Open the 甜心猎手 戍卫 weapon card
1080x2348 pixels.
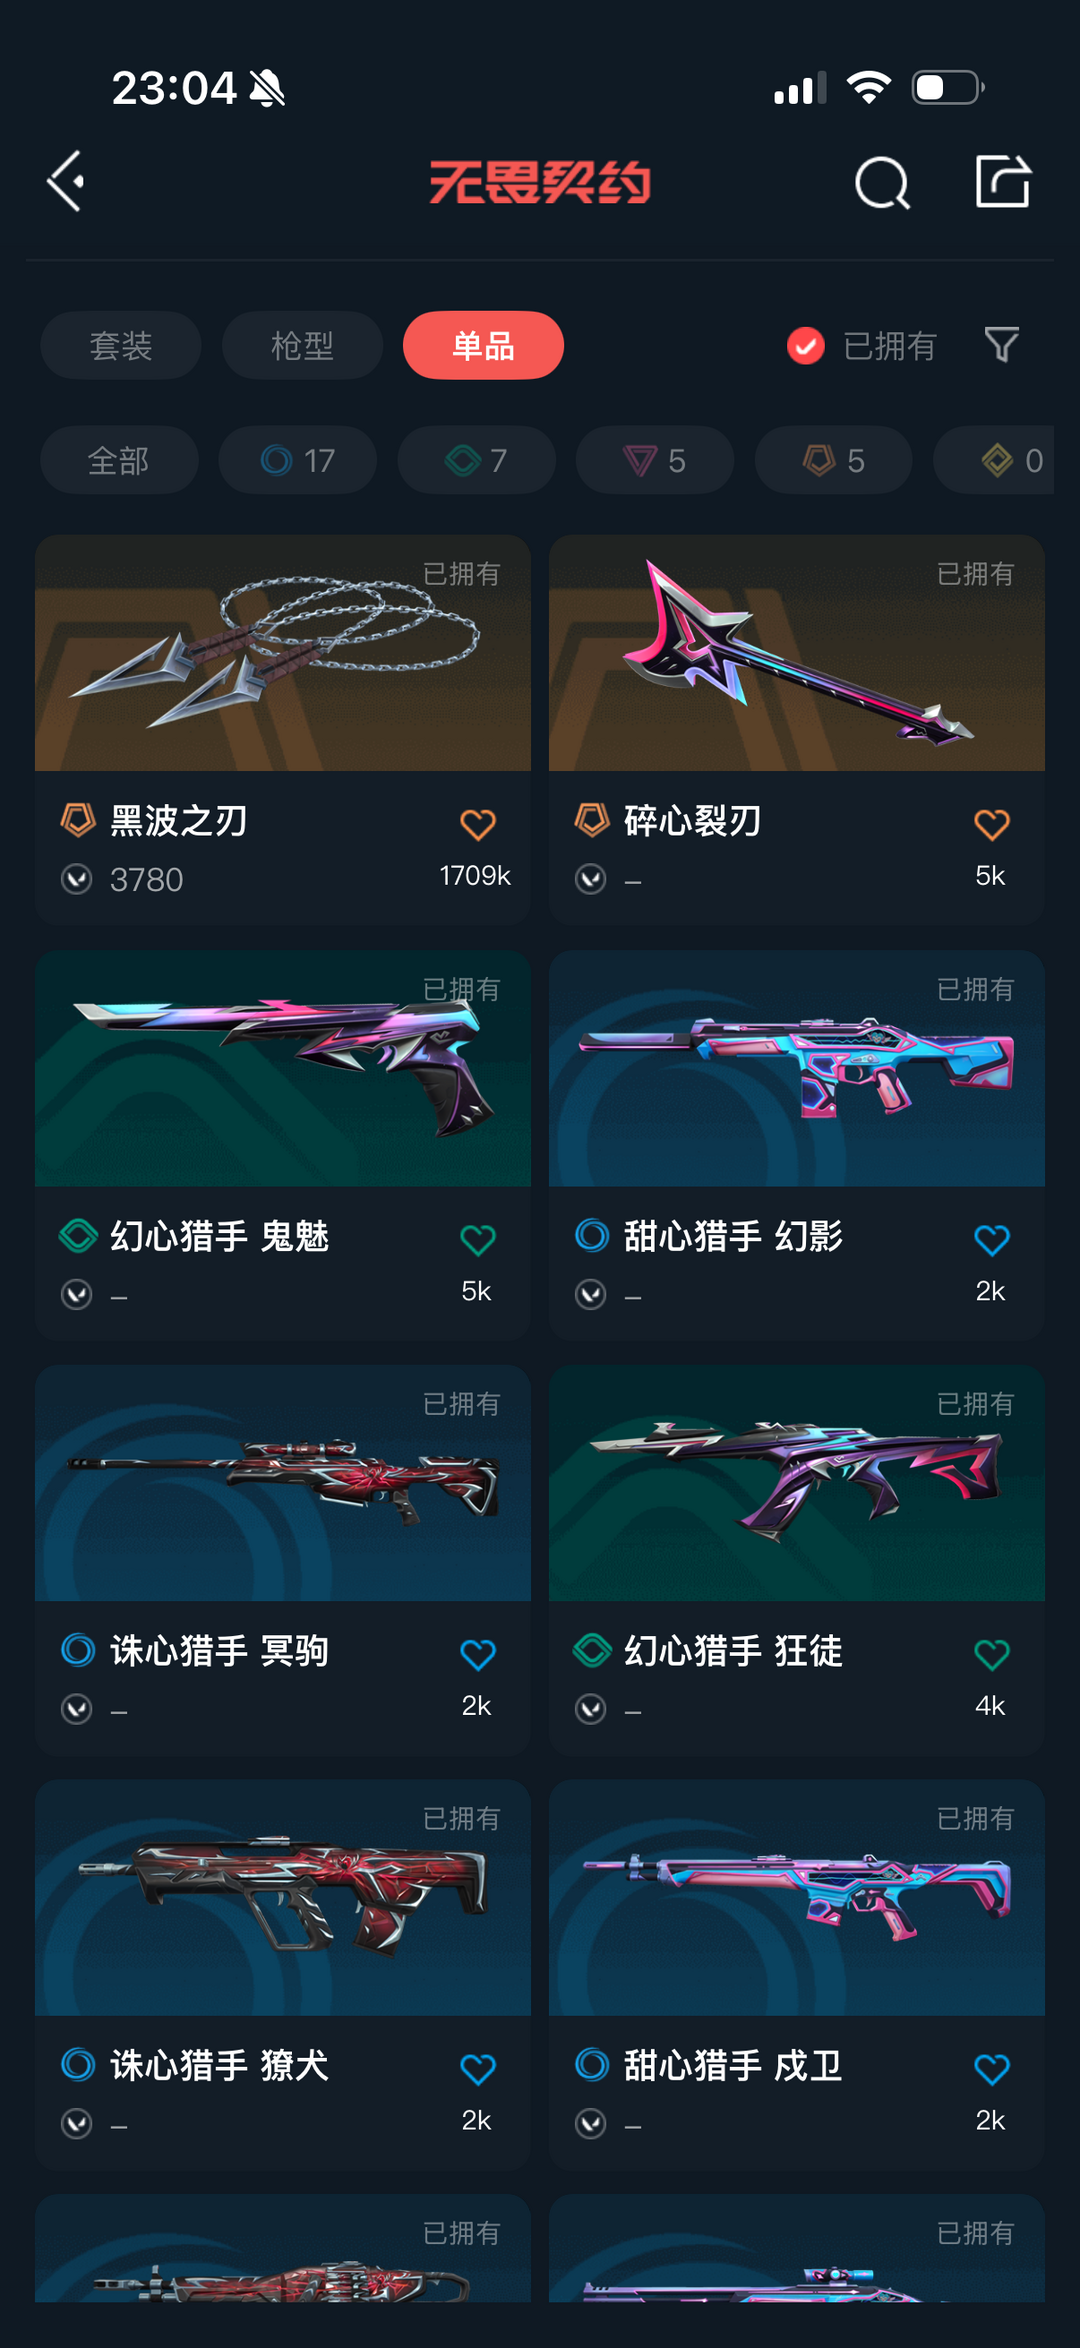tap(797, 1974)
